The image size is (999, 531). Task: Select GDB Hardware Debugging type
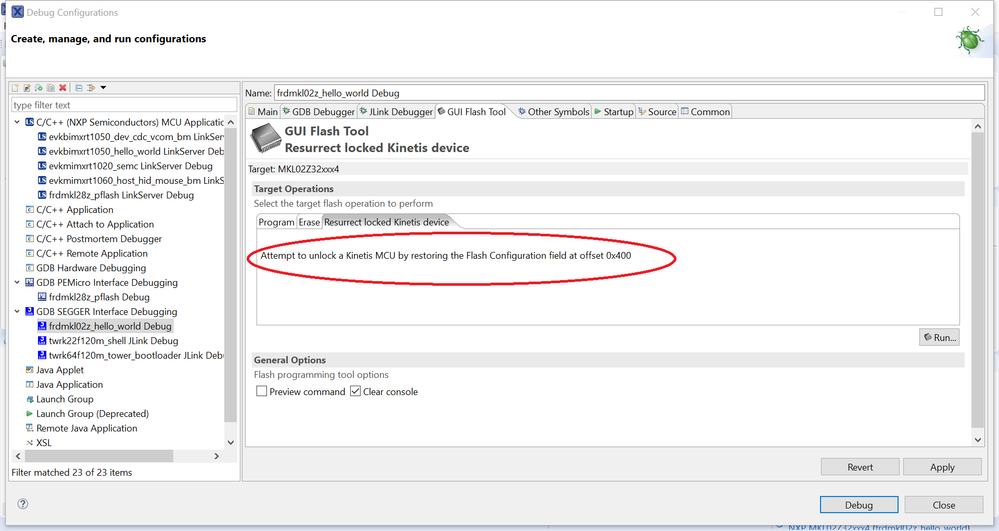click(85, 268)
